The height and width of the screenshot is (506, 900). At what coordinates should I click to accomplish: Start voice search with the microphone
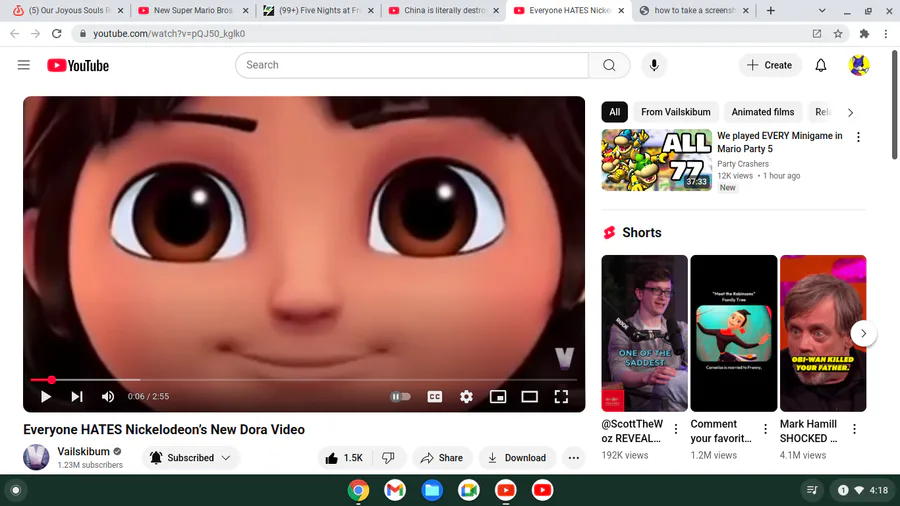coord(654,65)
